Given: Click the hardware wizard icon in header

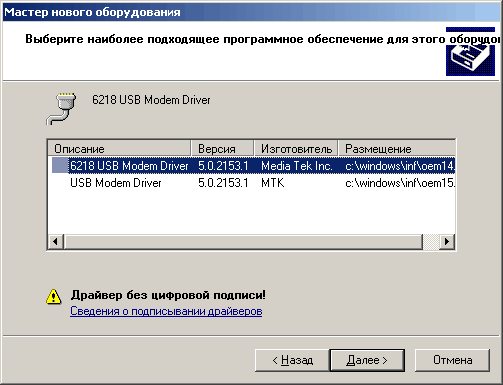Looking at the screenshot, I should [470, 52].
